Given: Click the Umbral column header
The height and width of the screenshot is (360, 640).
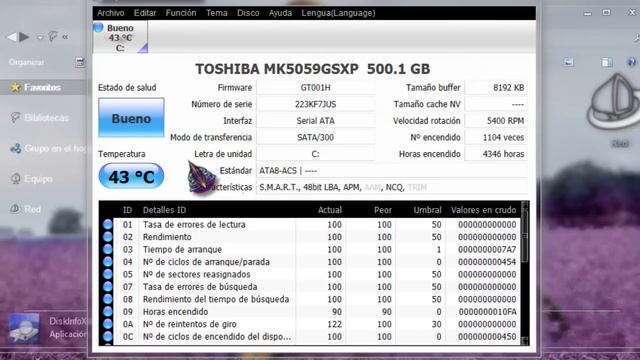Looking at the screenshot, I should [x=427, y=210].
